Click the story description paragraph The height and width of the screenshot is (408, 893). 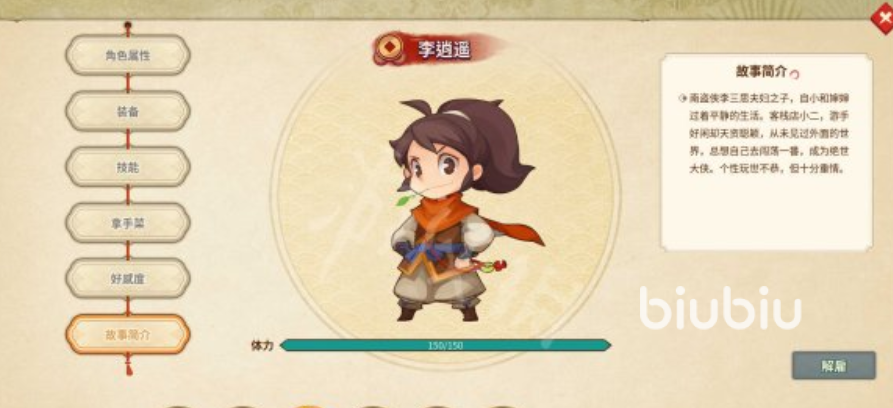pos(763,134)
